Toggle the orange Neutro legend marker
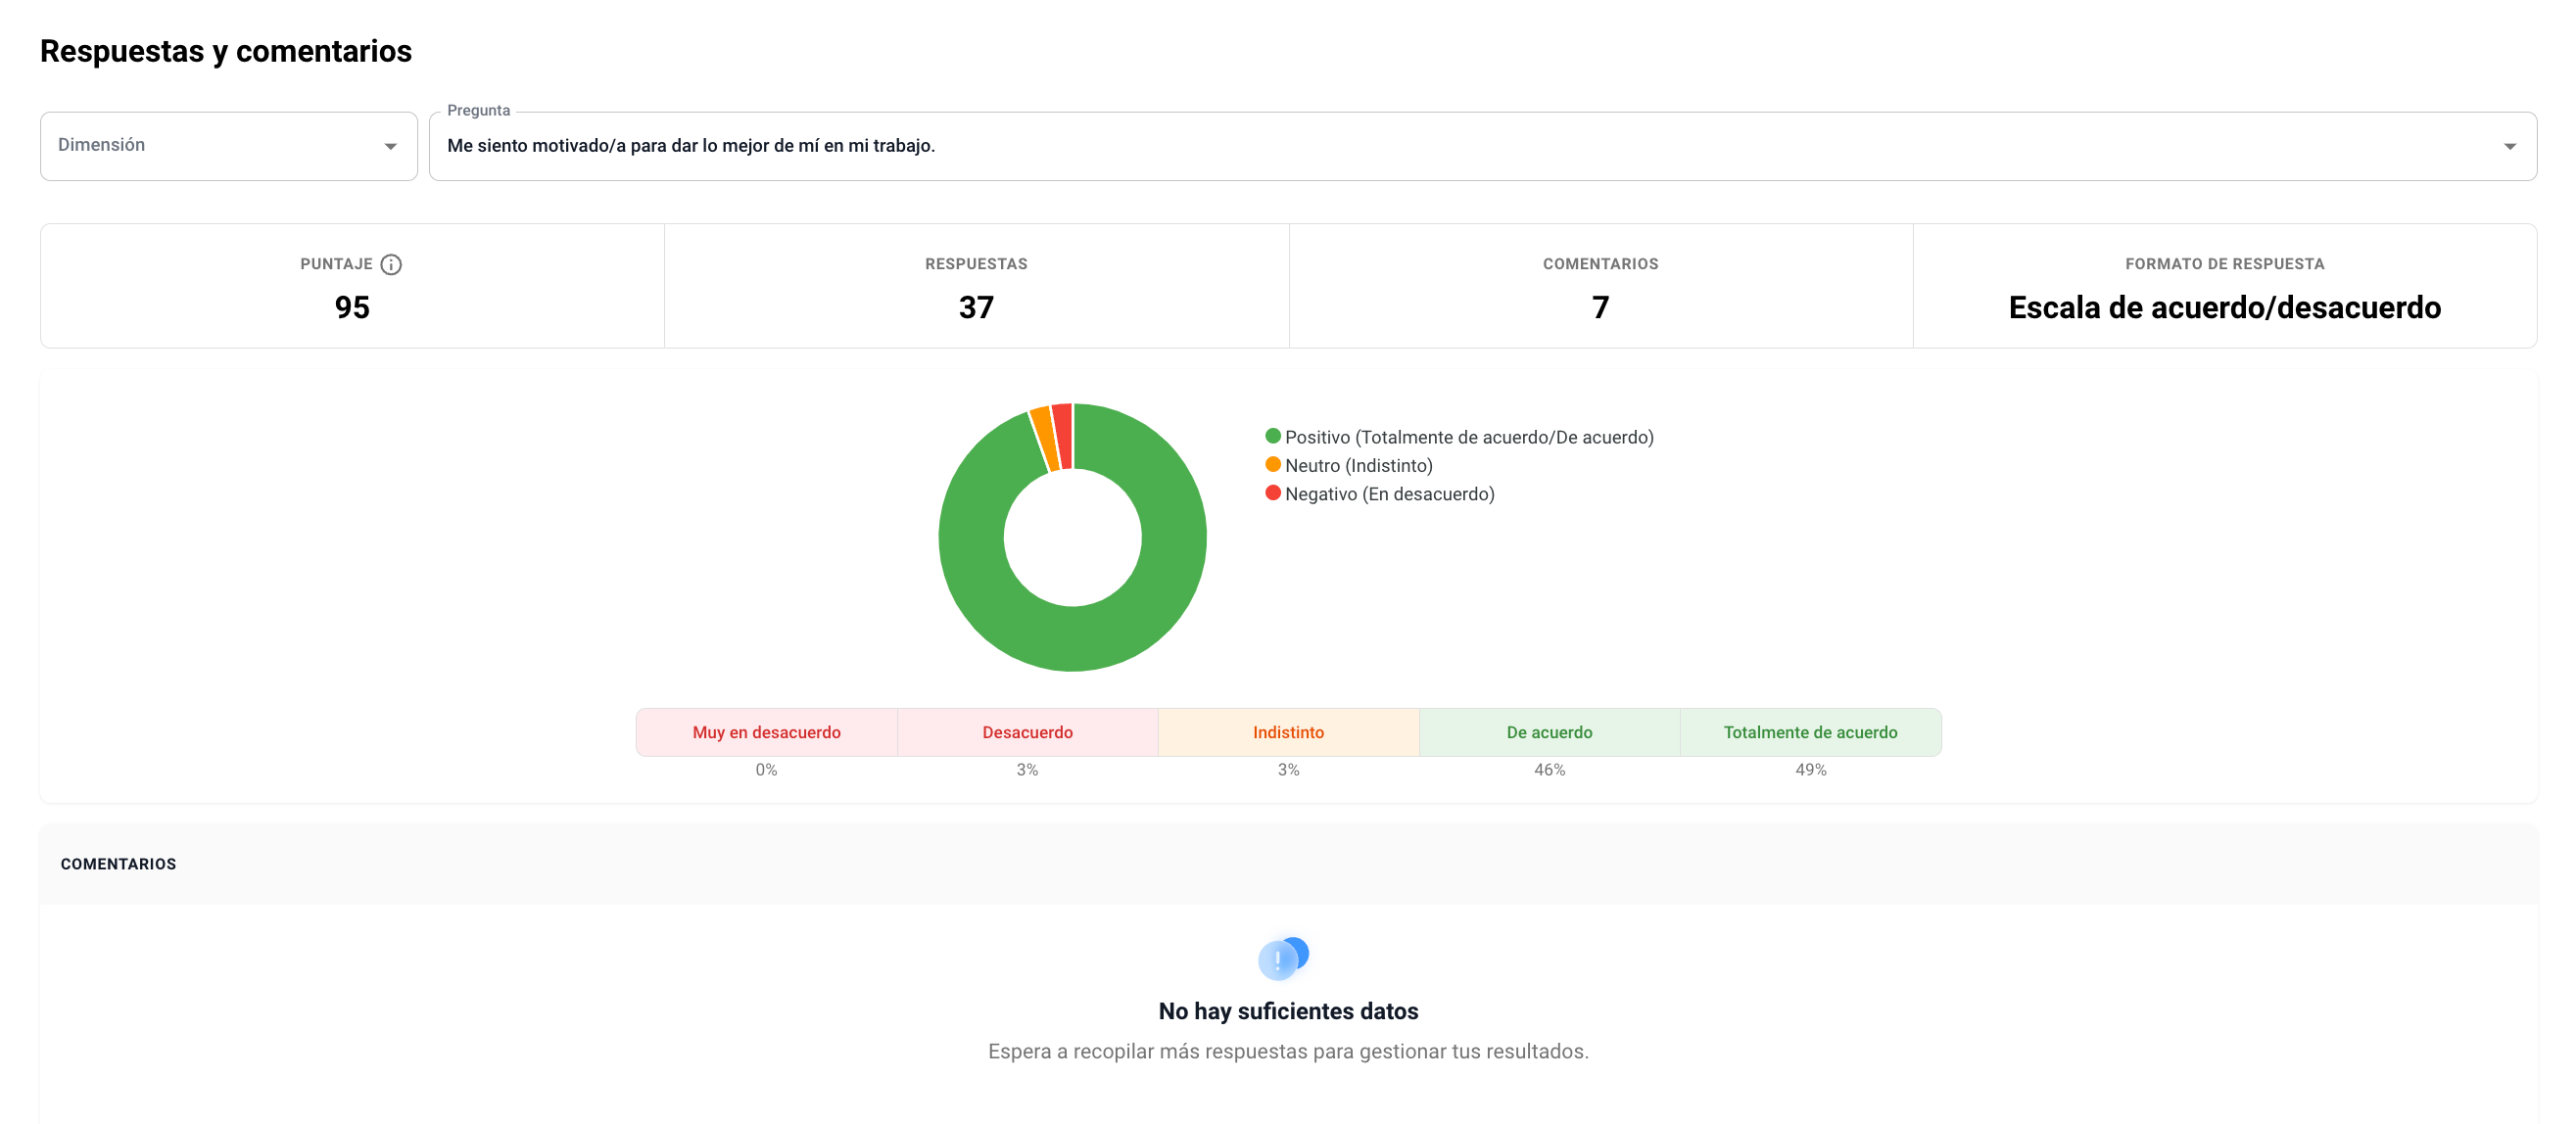This screenshot has width=2576, height=1124. point(1272,464)
